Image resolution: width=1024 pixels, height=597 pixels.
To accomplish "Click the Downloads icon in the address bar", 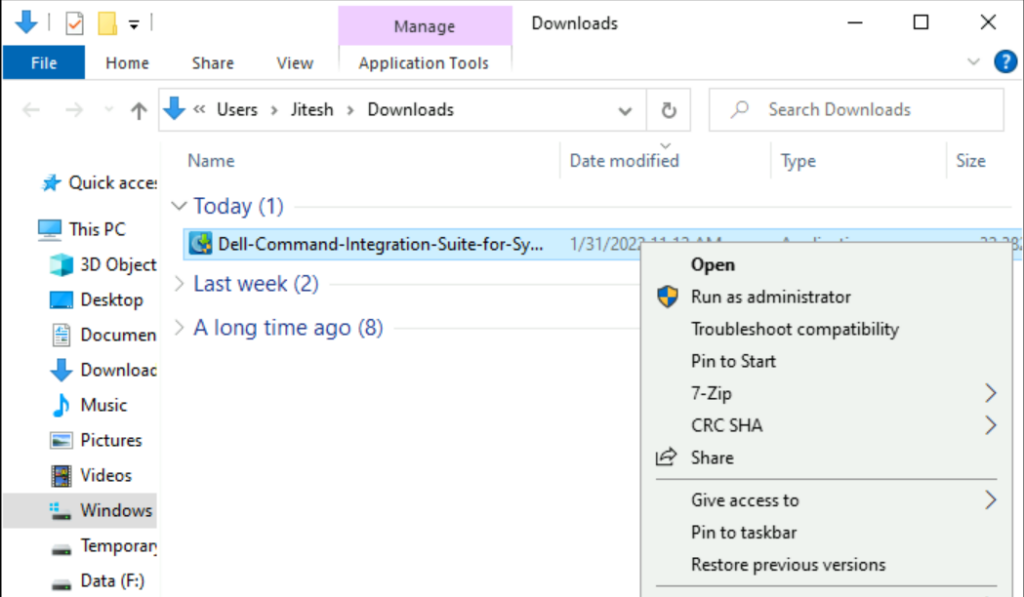I will tap(175, 108).
